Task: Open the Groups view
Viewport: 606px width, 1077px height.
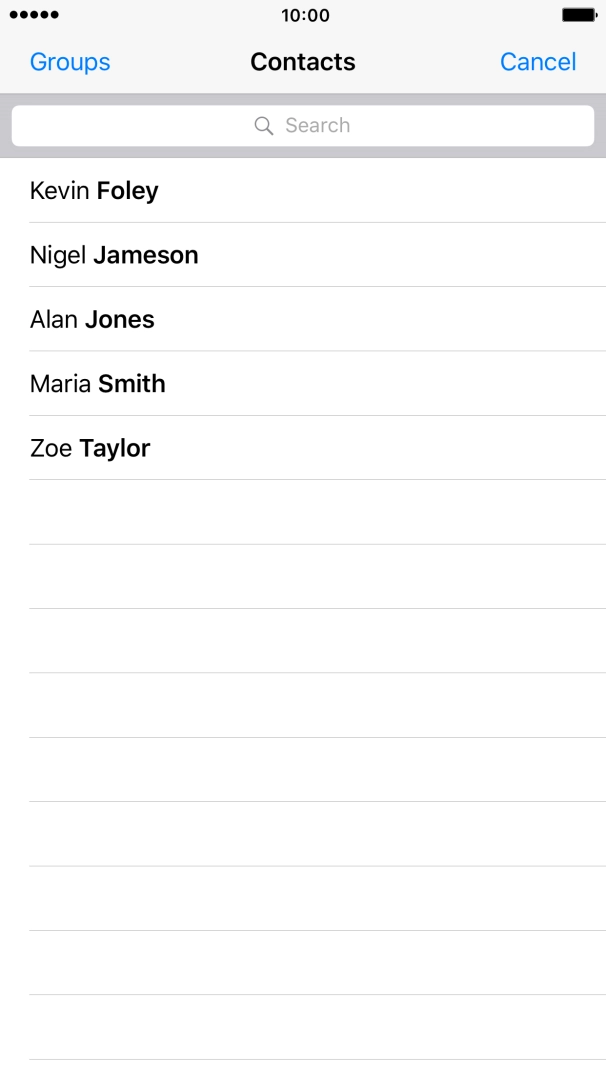Action: pyautogui.click(x=70, y=62)
